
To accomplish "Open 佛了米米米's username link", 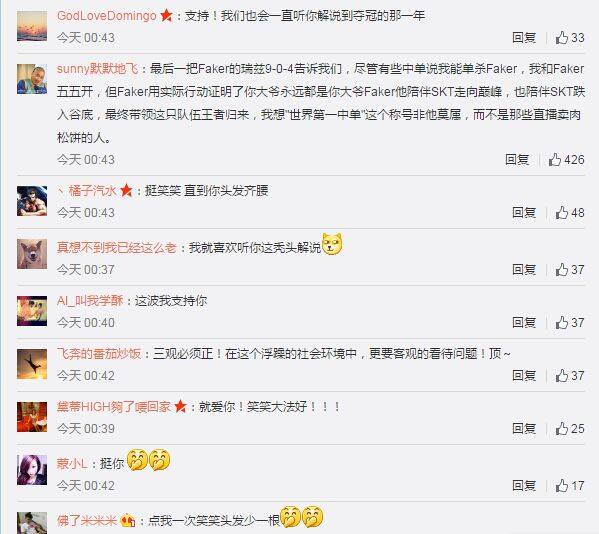I will pyautogui.click(x=87, y=521).
